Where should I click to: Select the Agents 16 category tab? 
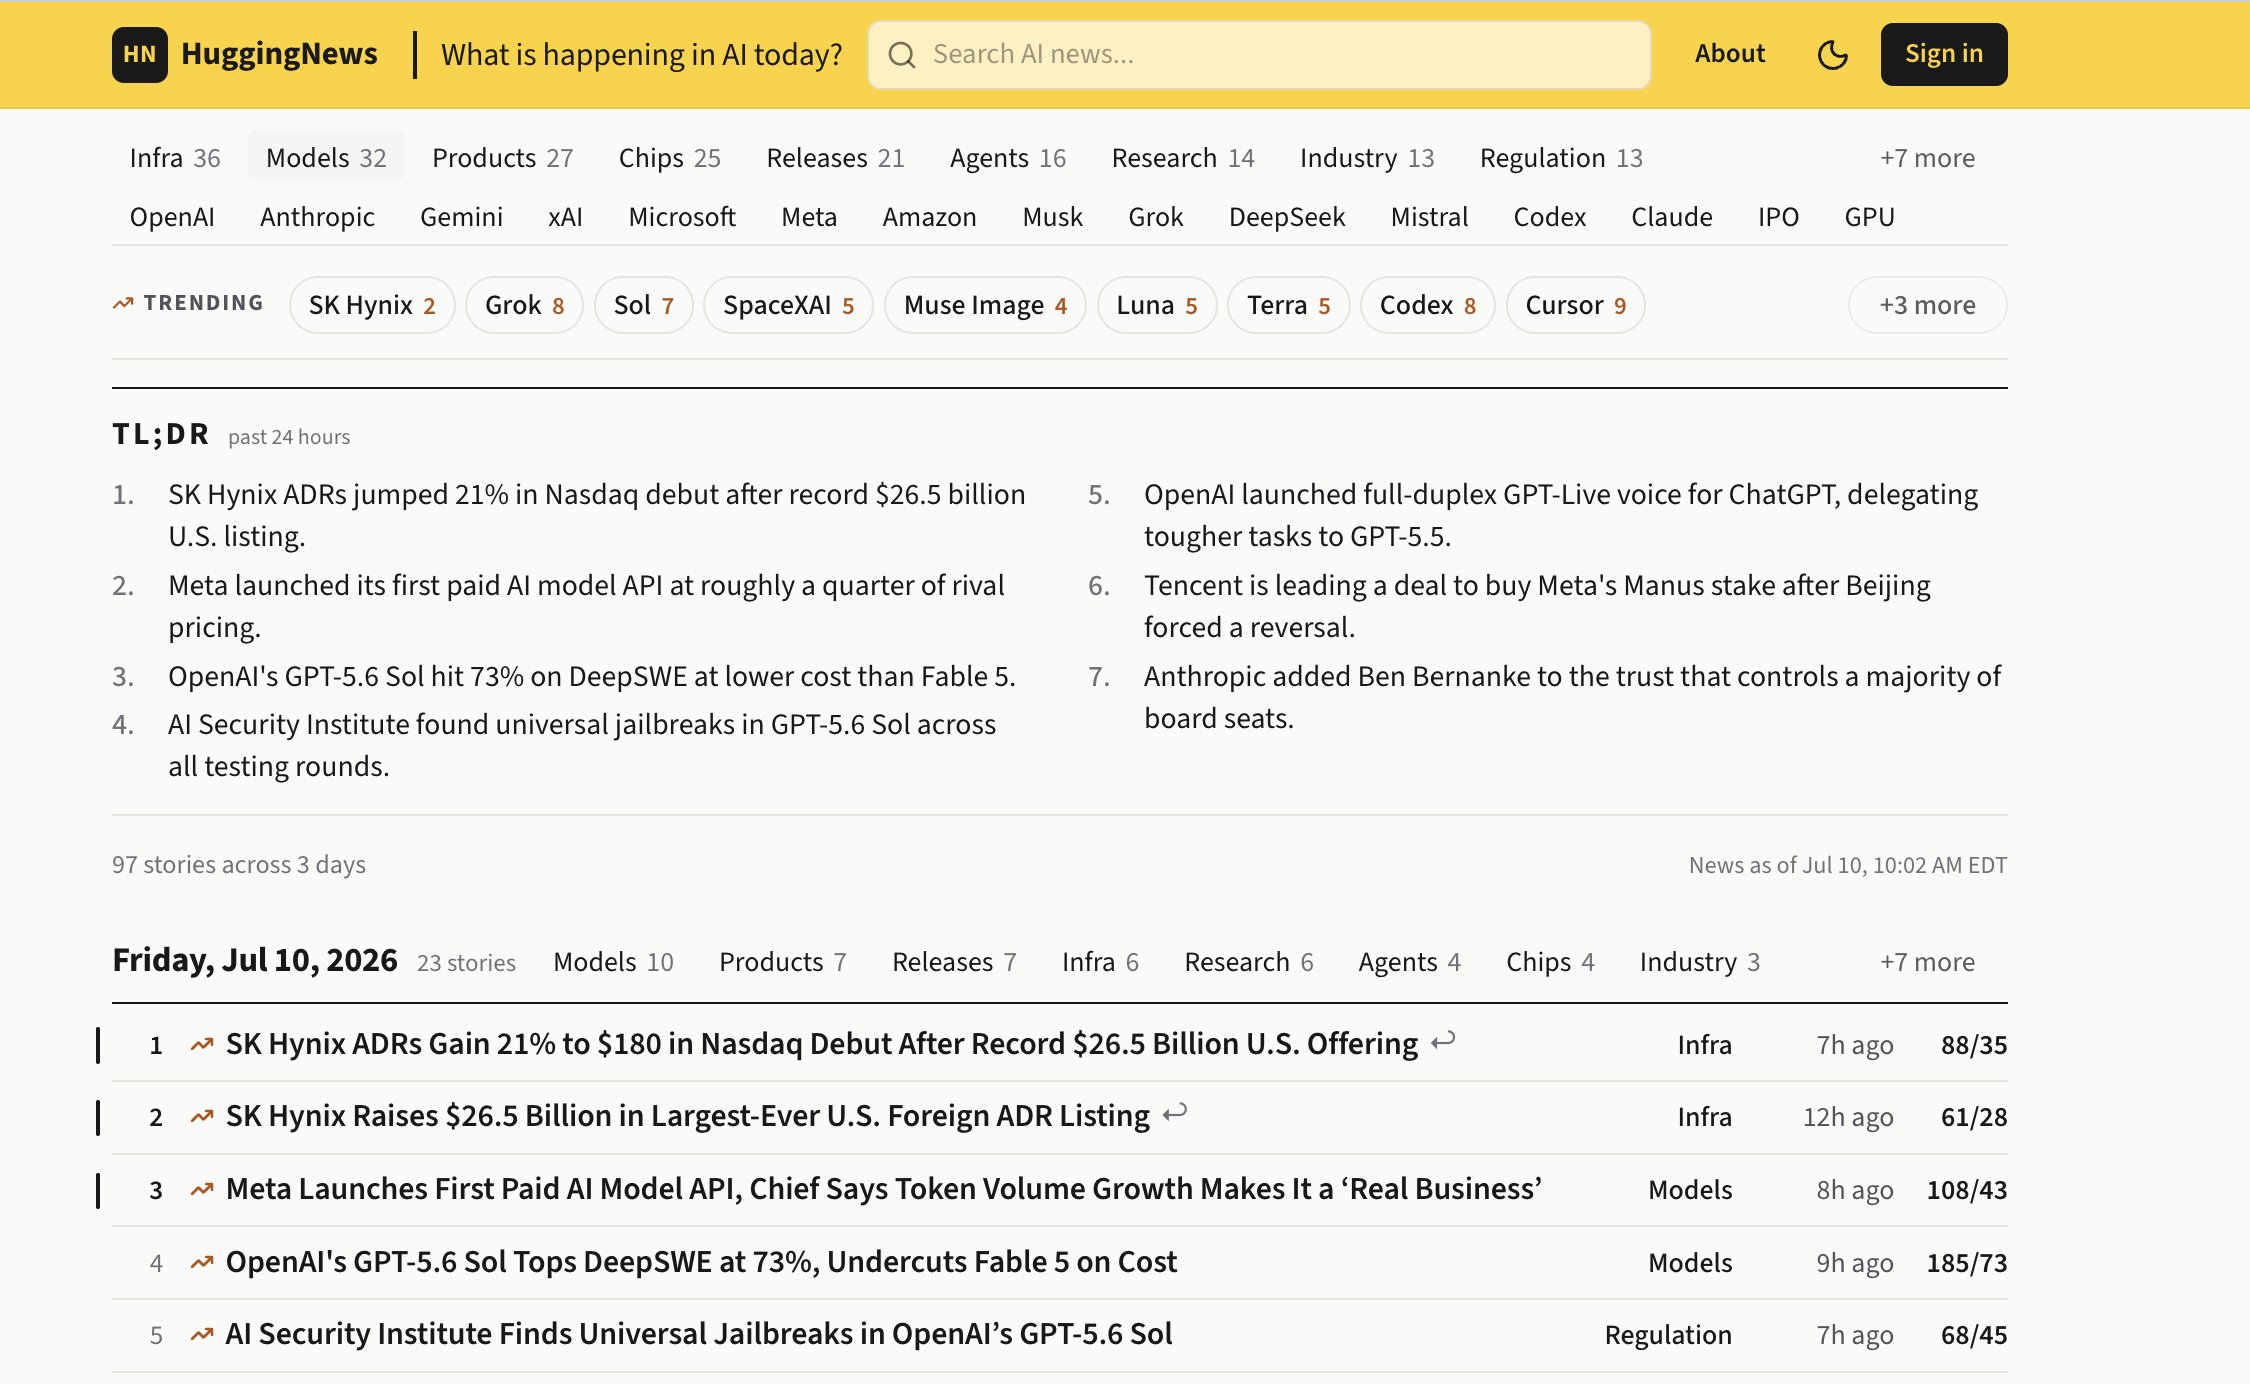pos(1008,158)
